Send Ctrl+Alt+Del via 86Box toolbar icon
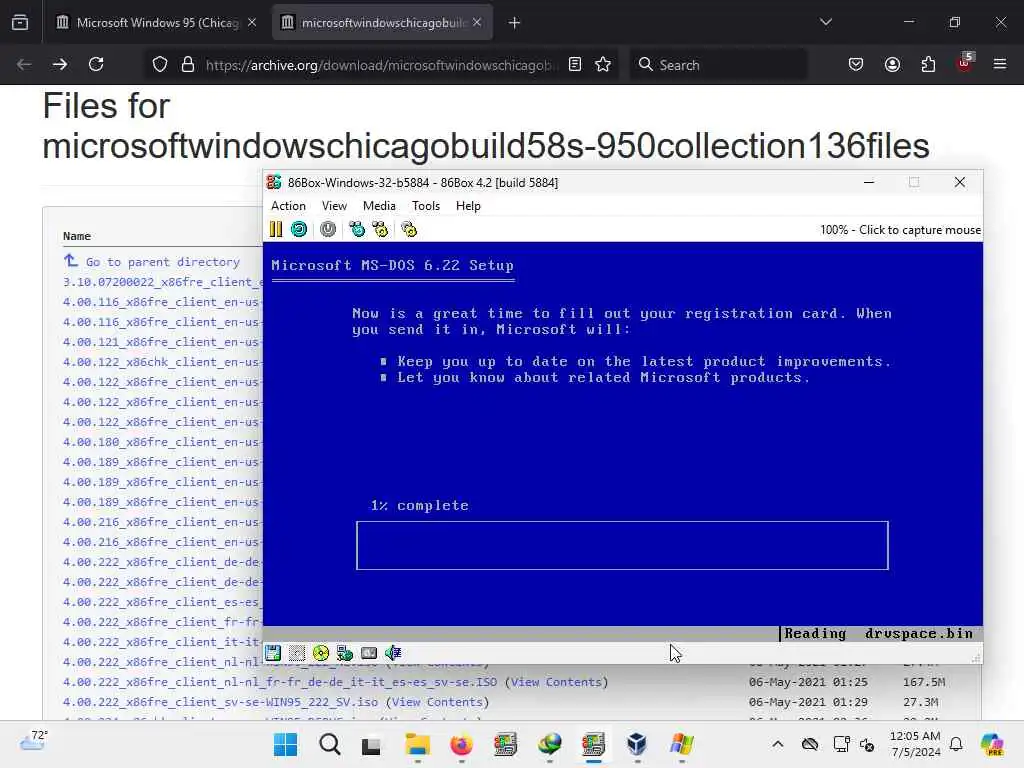Image resolution: width=1024 pixels, height=768 pixels. pyautogui.click(x=357, y=229)
